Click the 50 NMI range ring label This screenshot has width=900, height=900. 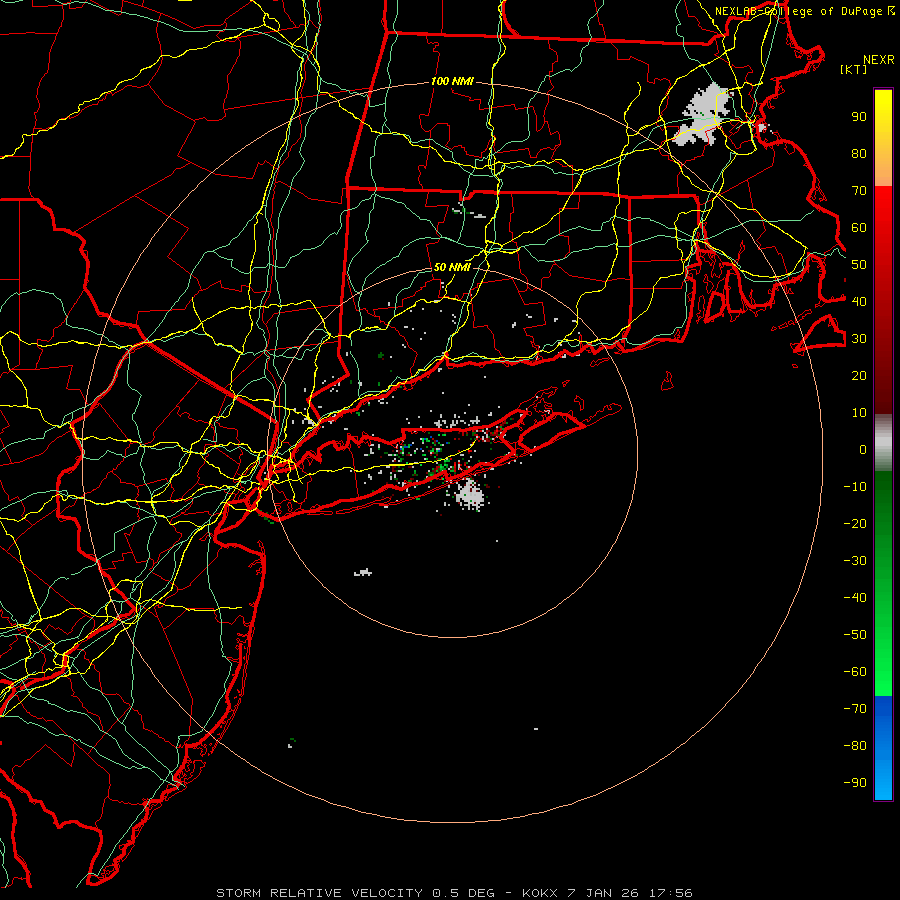point(452,267)
